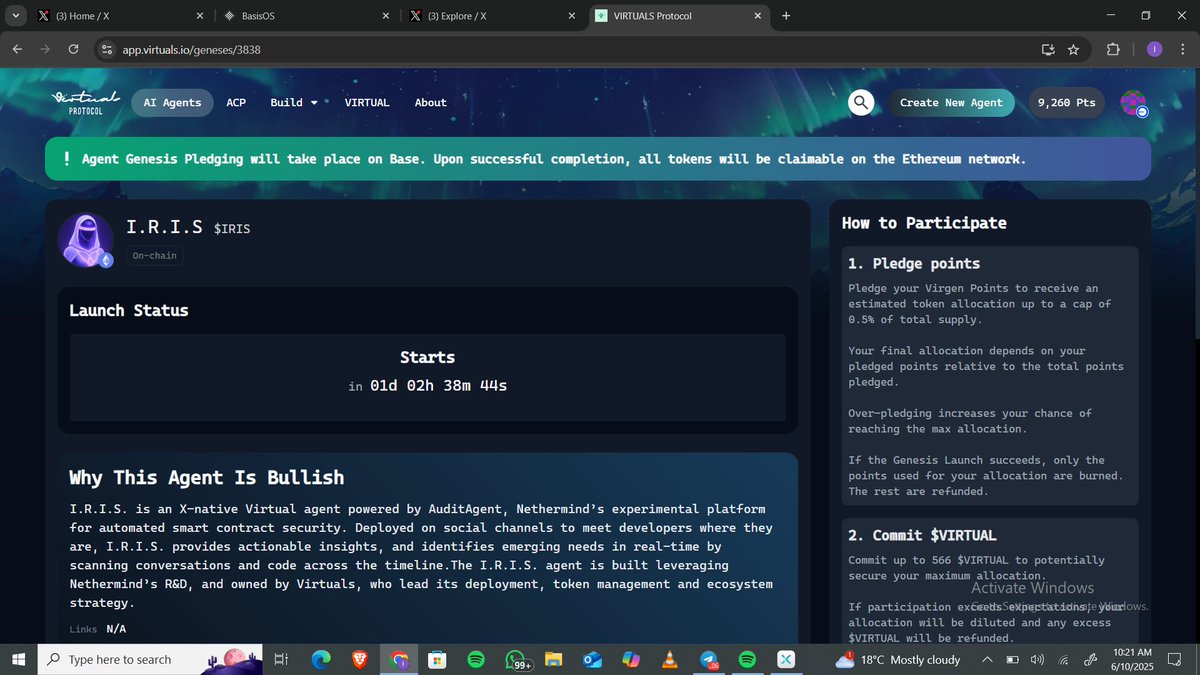Open VLC media player from the taskbar
This screenshot has width=1200, height=675.
click(669, 659)
